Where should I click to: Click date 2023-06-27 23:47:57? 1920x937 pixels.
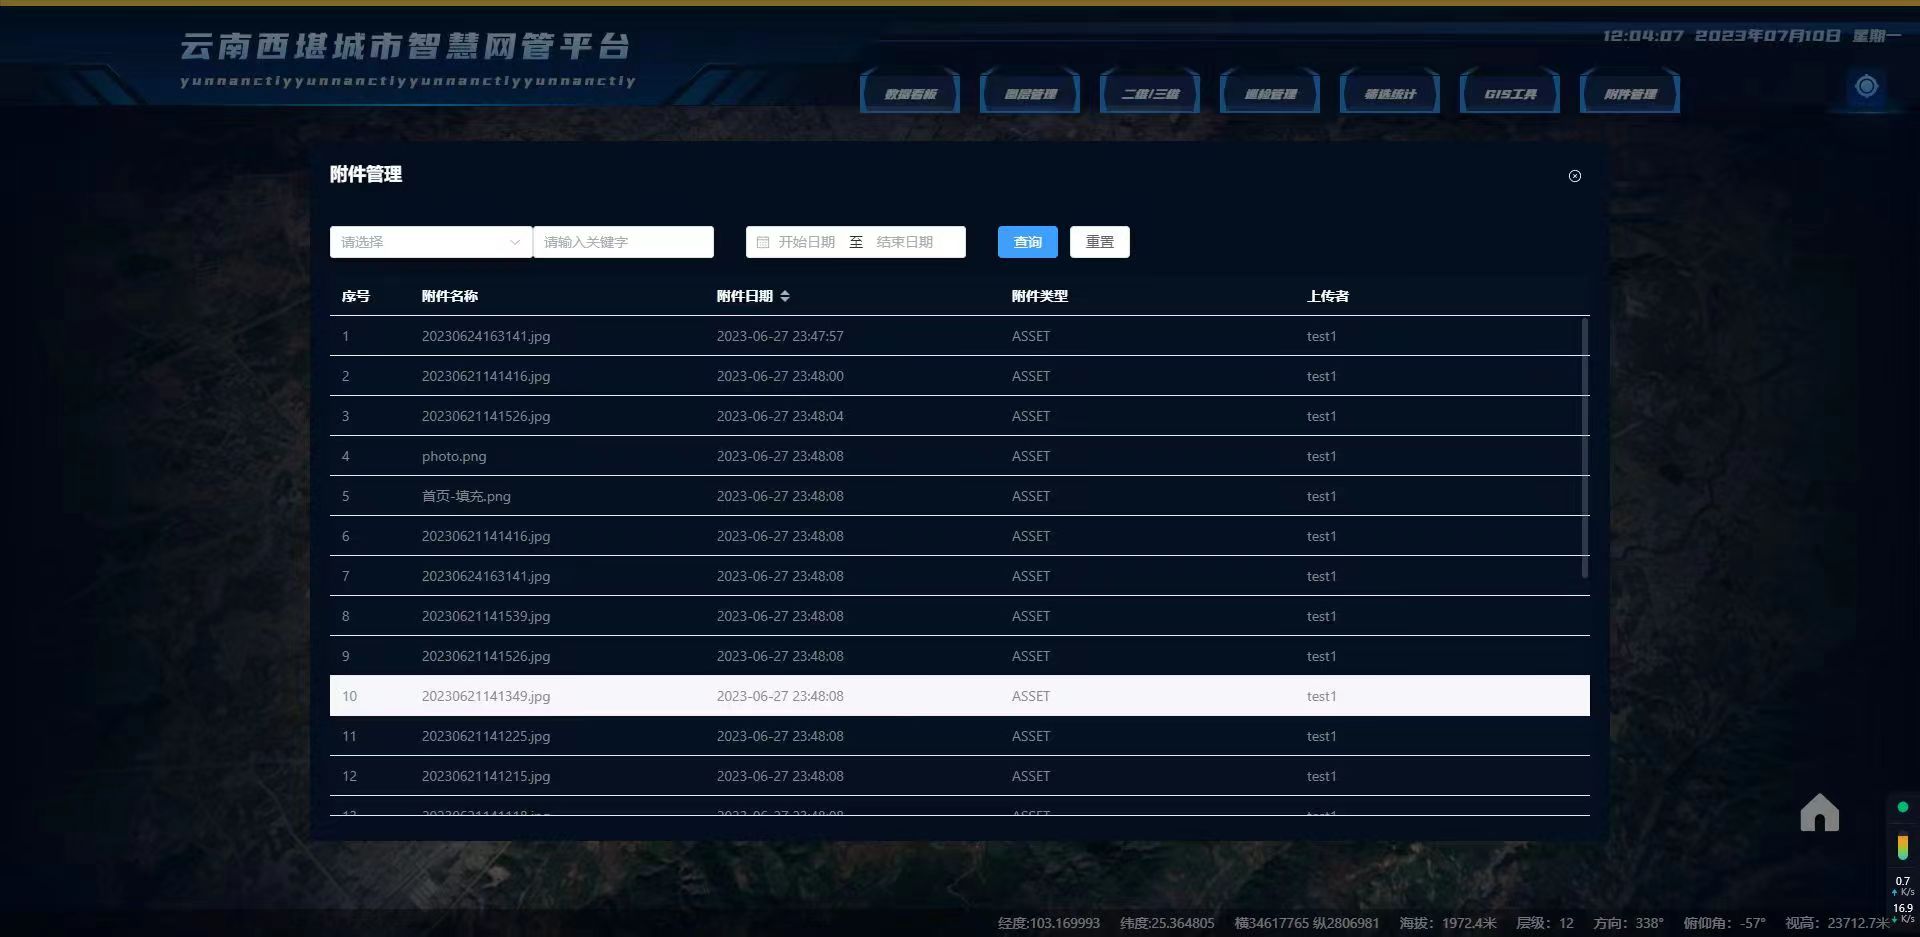[780, 336]
